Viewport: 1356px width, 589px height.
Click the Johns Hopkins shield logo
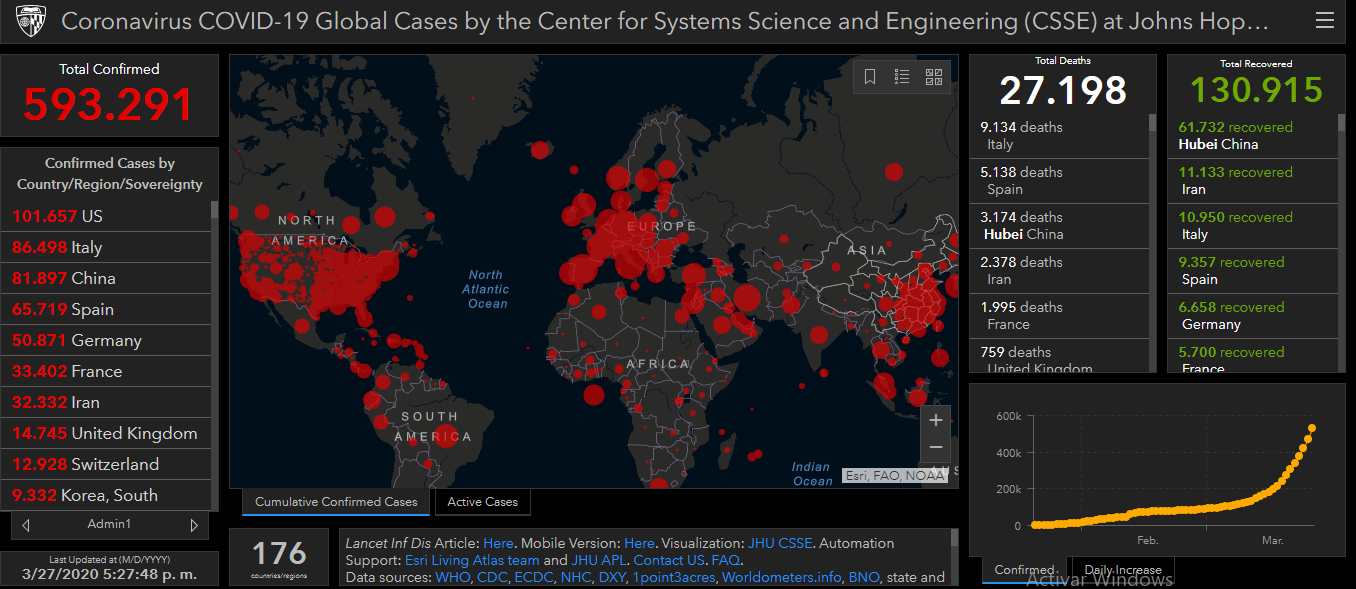pos(31,21)
